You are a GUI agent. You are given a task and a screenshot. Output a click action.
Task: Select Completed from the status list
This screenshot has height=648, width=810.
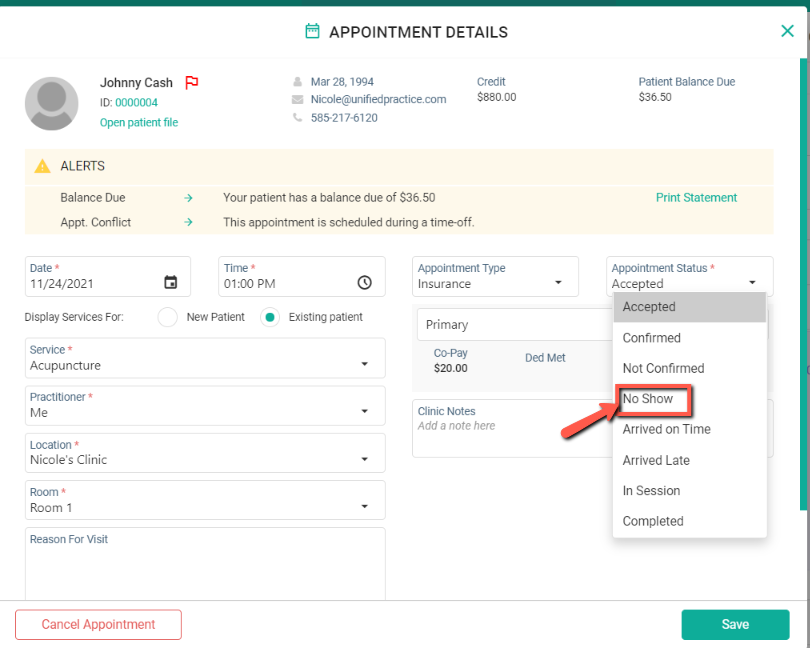pyautogui.click(x=653, y=521)
